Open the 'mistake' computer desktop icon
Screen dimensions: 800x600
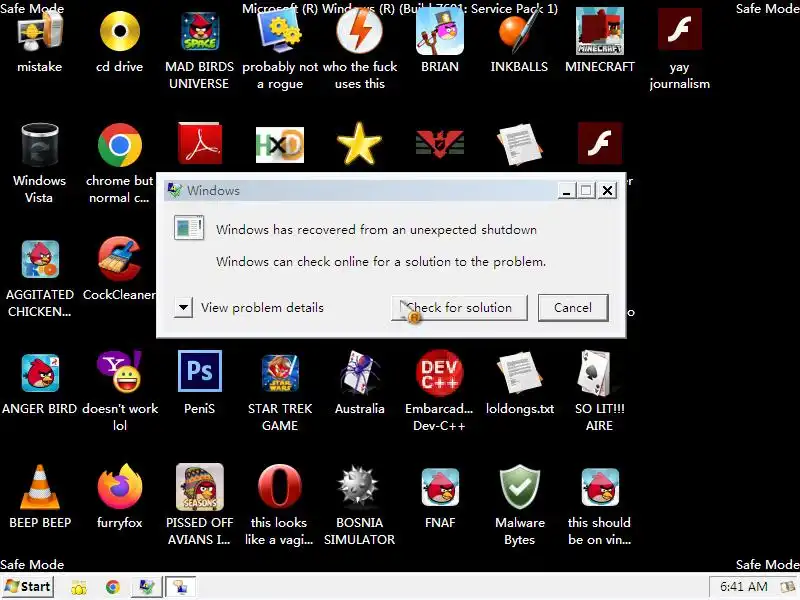point(40,32)
